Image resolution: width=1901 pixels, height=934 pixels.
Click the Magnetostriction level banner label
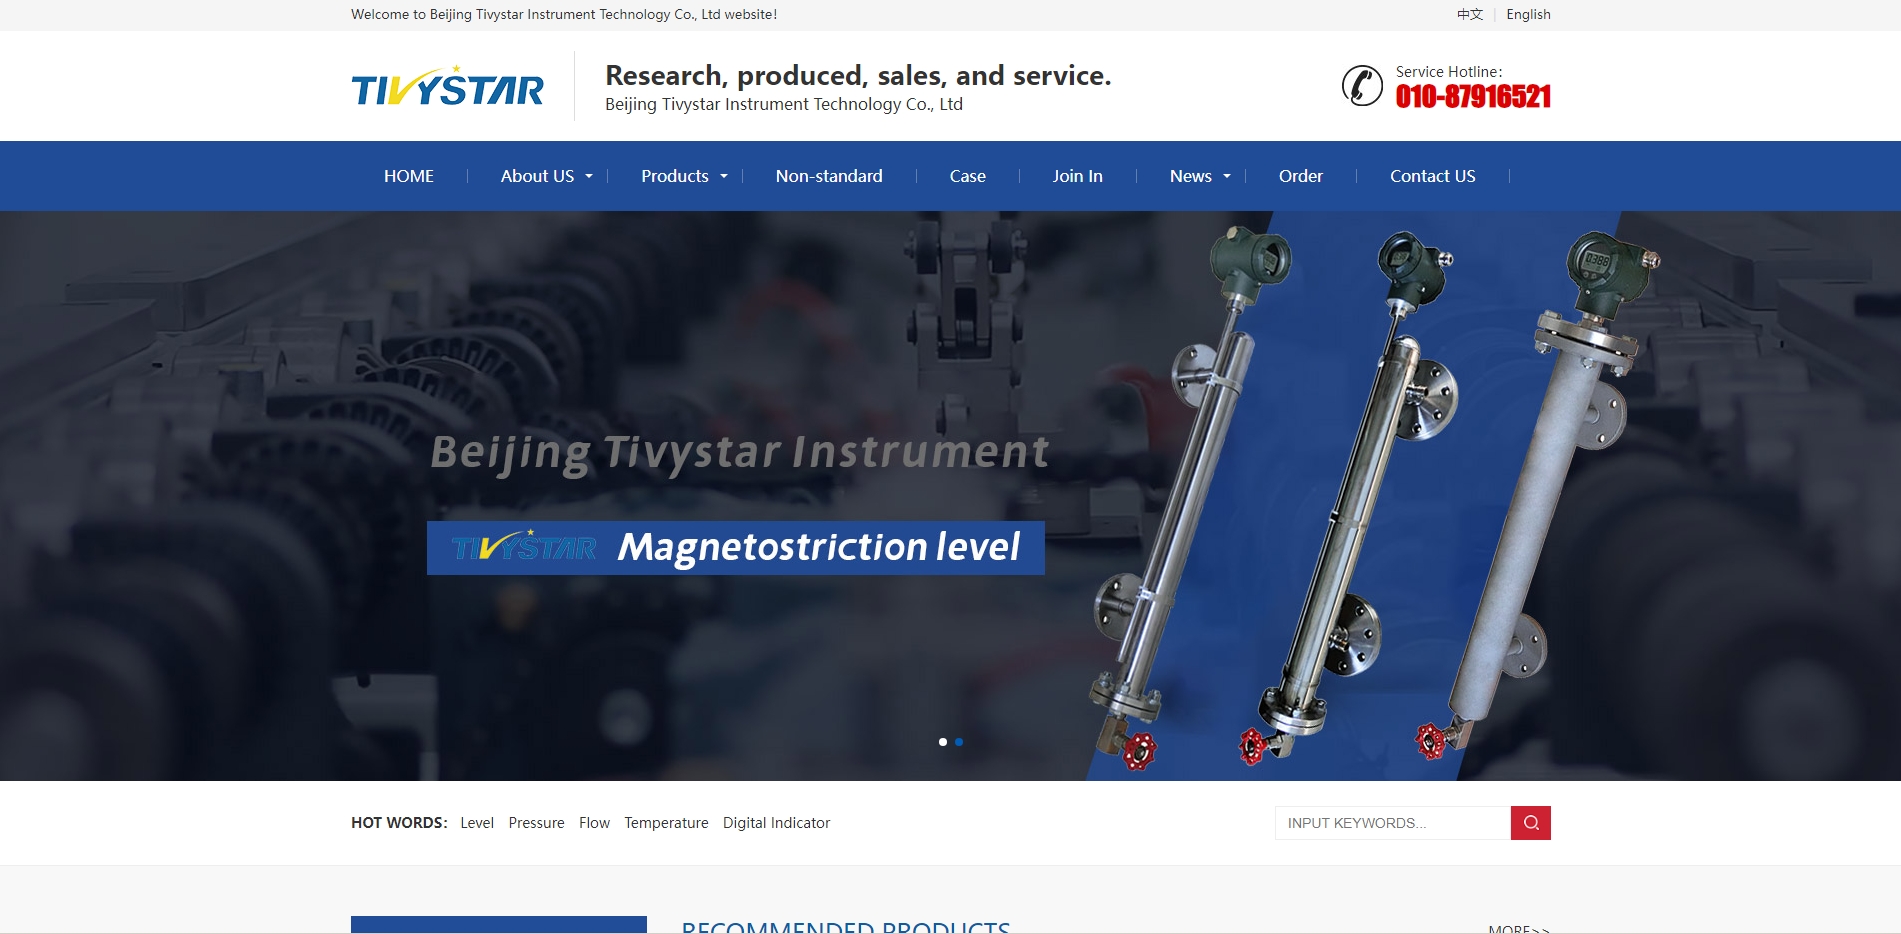(736, 548)
